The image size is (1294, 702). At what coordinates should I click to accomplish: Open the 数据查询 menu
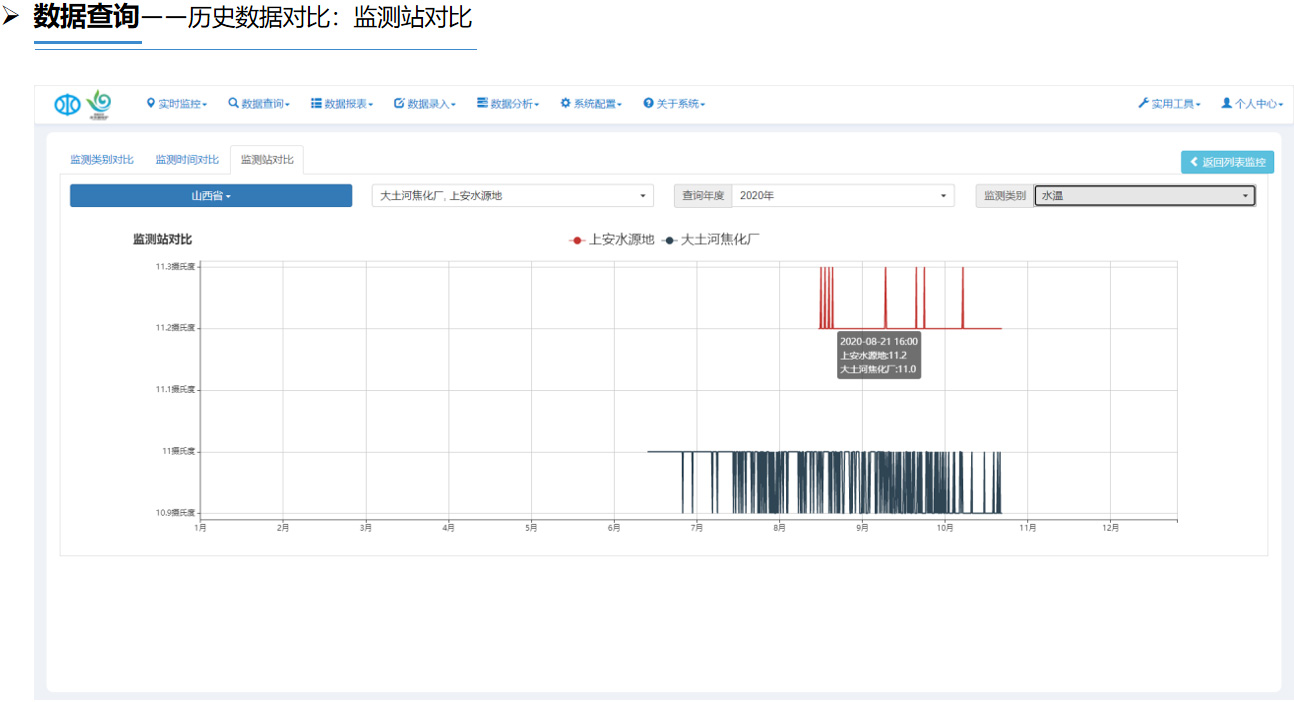[x=259, y=104]
